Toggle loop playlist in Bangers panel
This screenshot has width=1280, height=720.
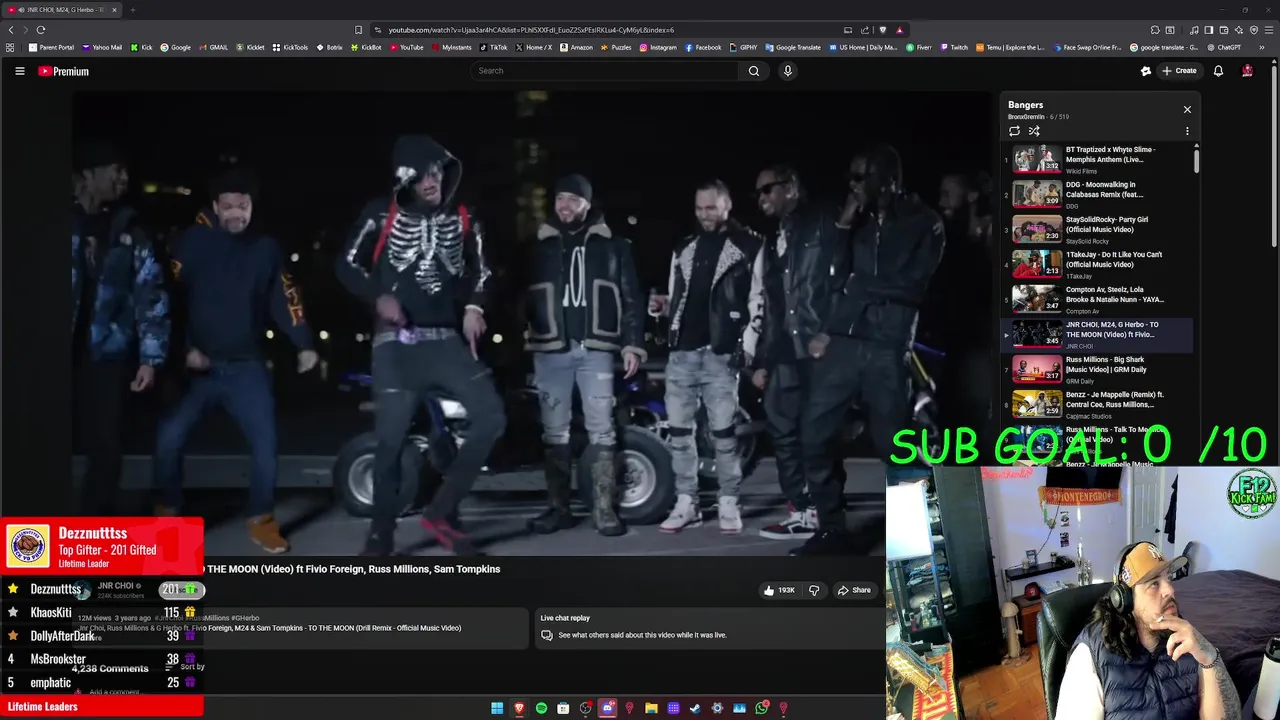tap(1014, 131)
